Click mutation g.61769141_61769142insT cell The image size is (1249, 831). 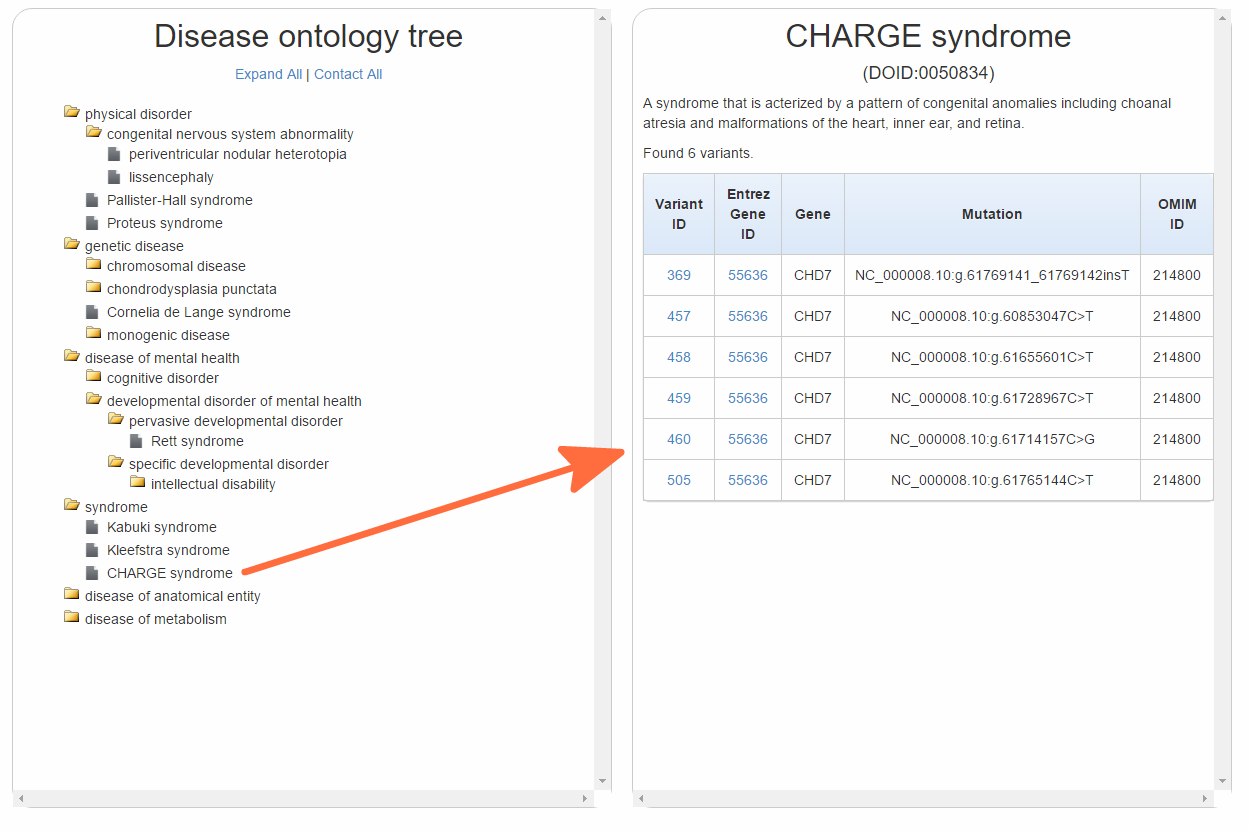[x=992, y=275]
